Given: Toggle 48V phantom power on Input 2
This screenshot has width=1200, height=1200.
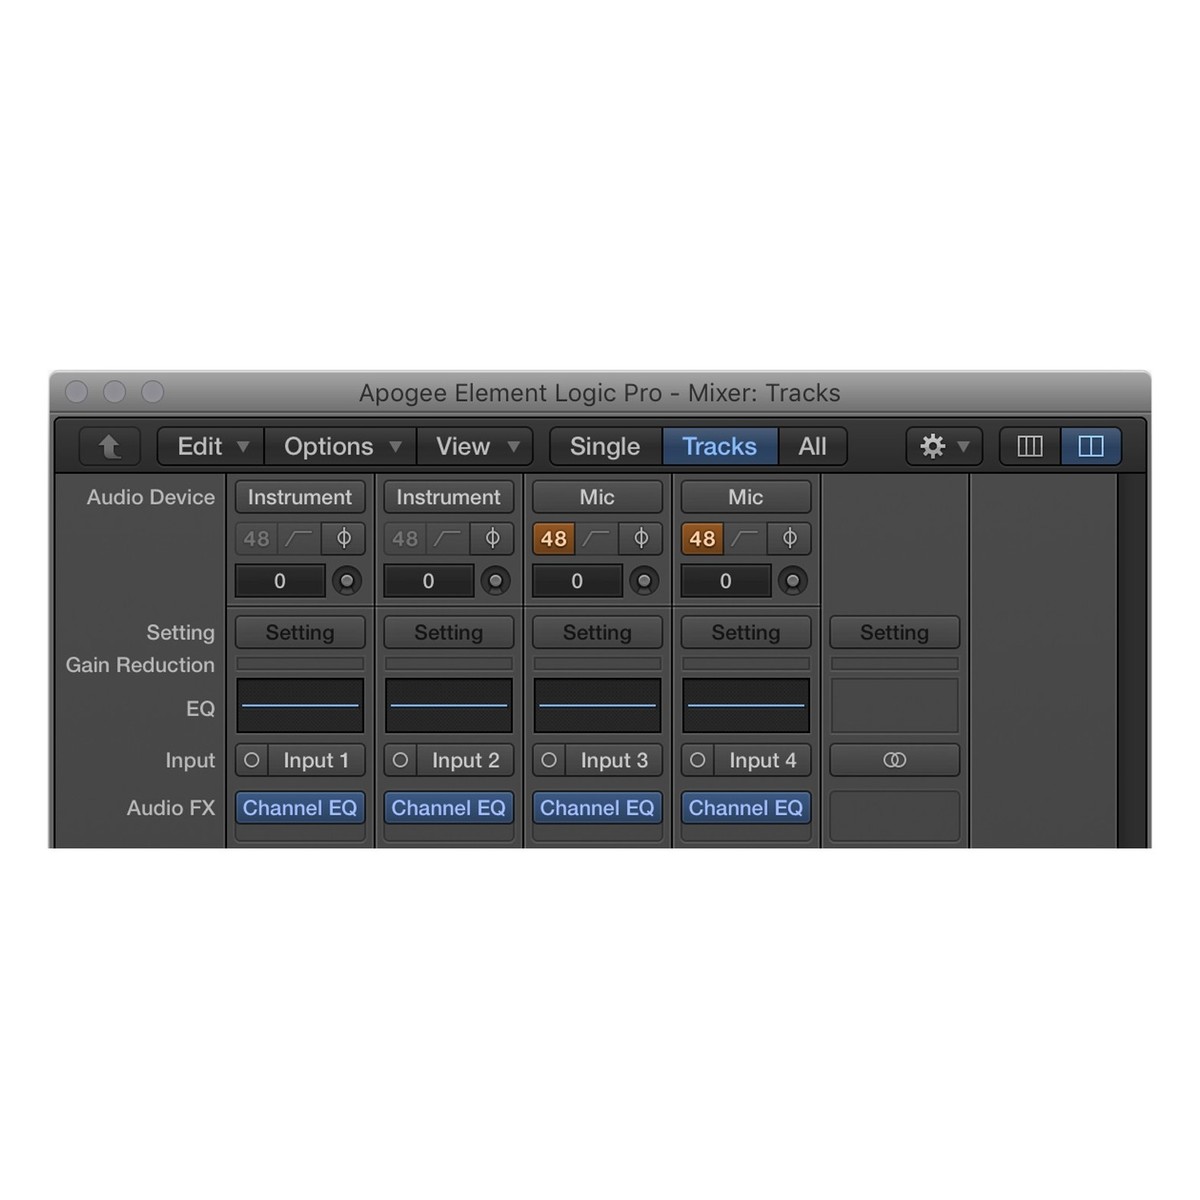Looking at the screenshot, I should pos(405,539).
